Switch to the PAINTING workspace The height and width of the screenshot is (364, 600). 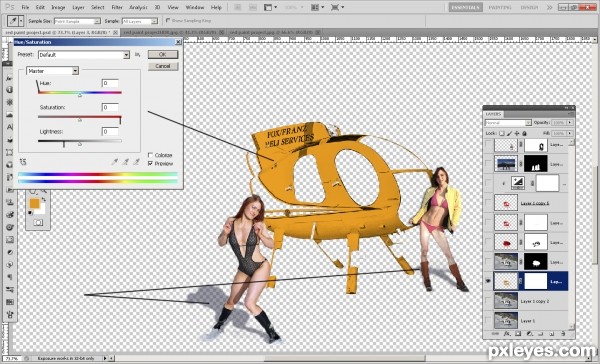(500, 7)
